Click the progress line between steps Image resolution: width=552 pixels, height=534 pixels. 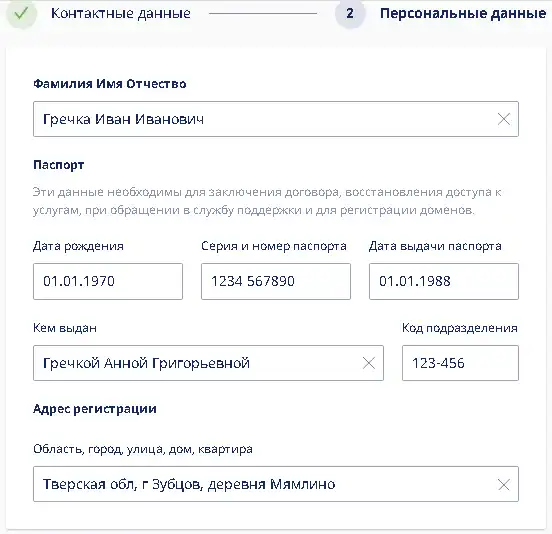point(263,14)
